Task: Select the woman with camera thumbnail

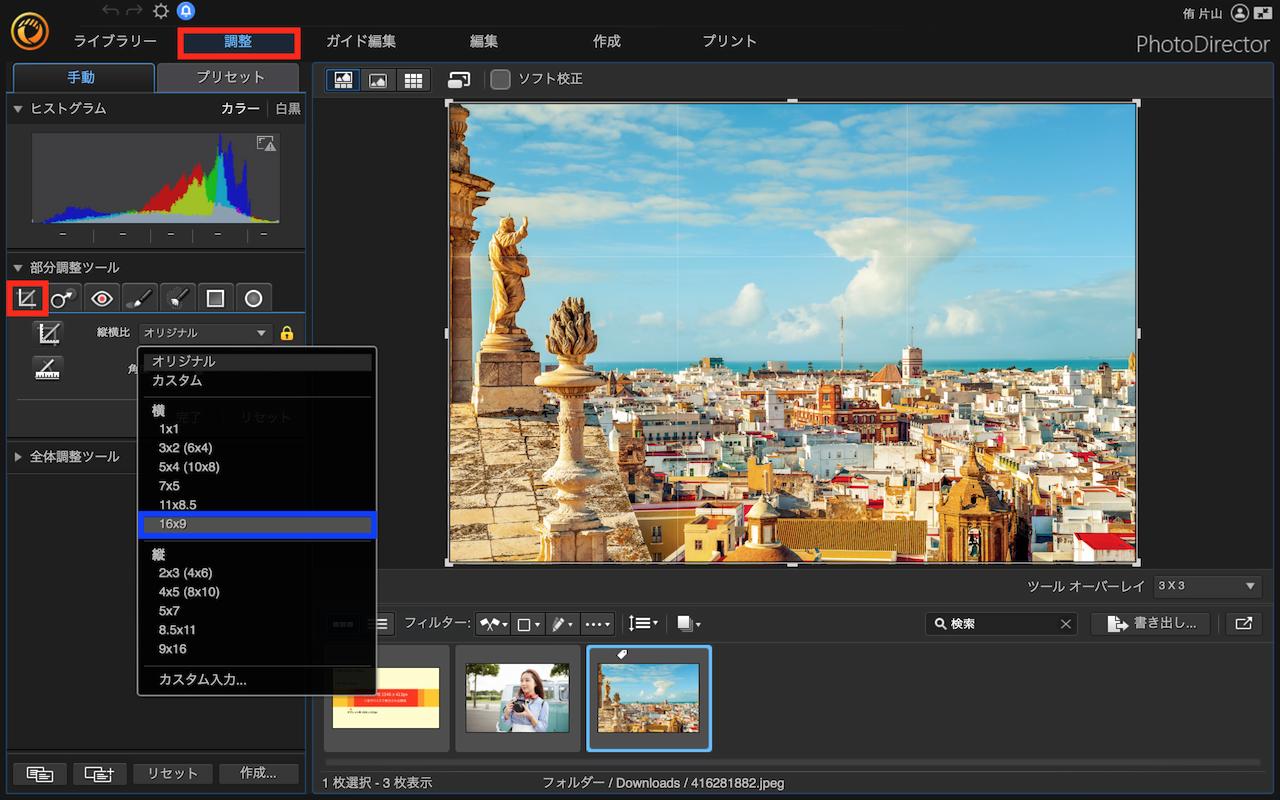Action: click(517, 698)
